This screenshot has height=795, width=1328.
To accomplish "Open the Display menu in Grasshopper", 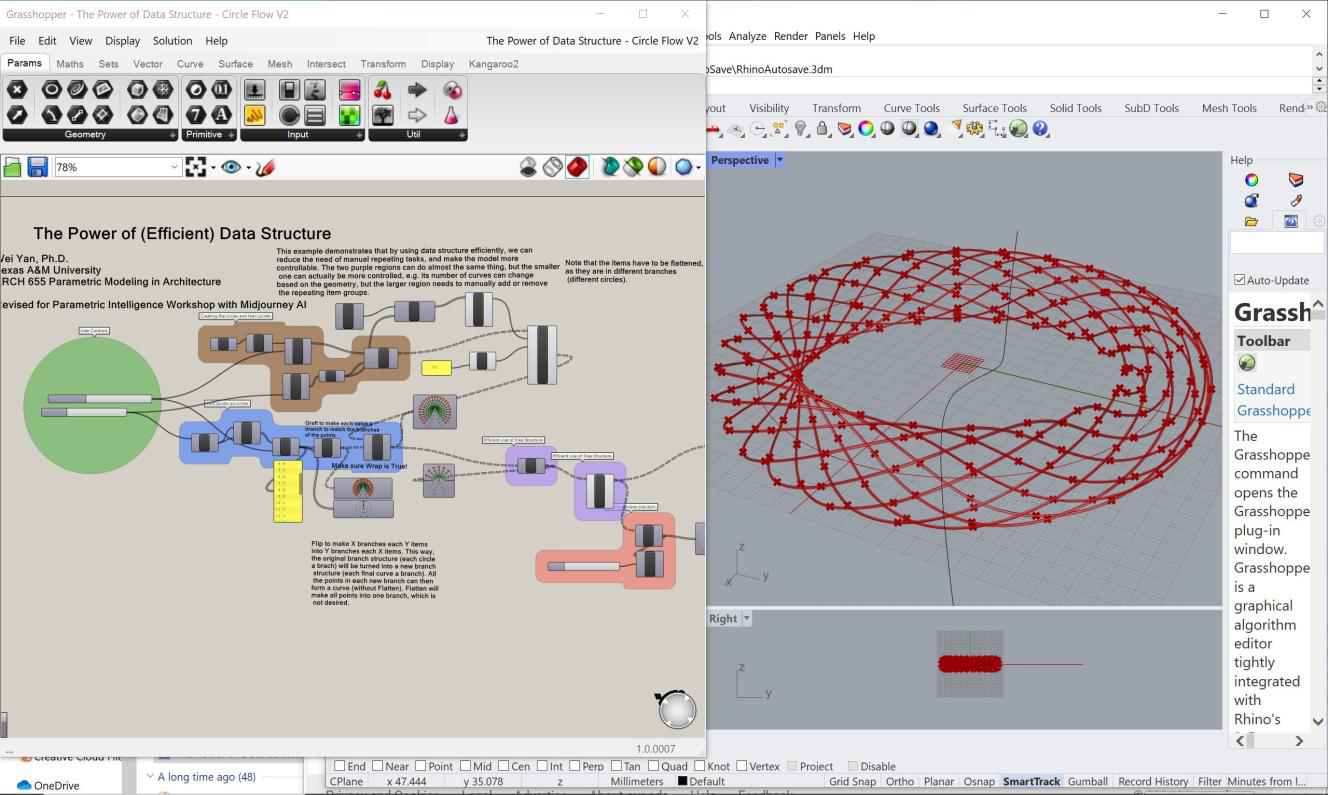I will (123, 41).
